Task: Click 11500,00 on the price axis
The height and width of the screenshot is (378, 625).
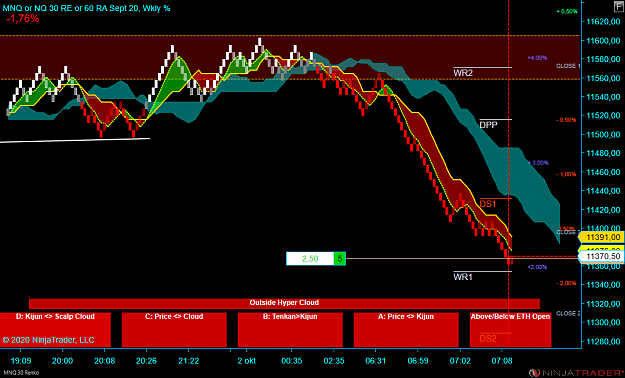Action: coord(603,134)
